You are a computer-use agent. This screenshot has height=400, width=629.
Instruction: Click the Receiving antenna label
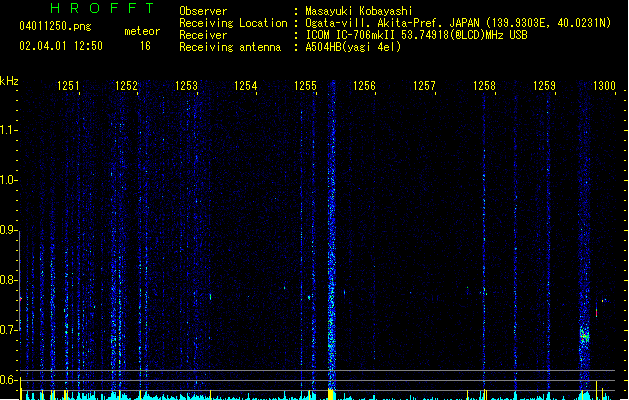(230, 47)
